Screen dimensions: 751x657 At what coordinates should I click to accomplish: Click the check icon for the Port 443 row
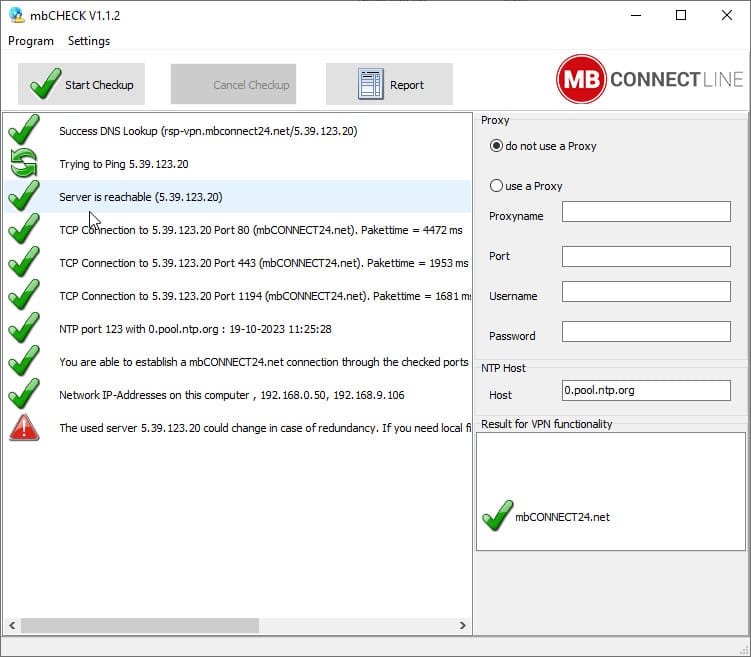(x=24, y=262)
